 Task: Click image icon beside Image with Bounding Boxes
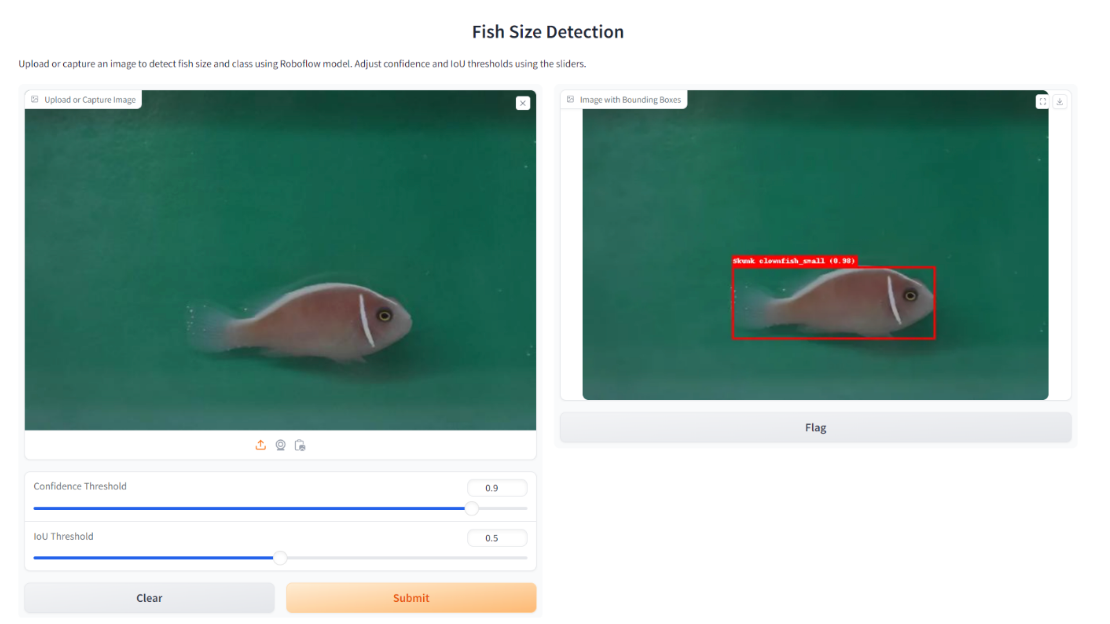[570, 100]
